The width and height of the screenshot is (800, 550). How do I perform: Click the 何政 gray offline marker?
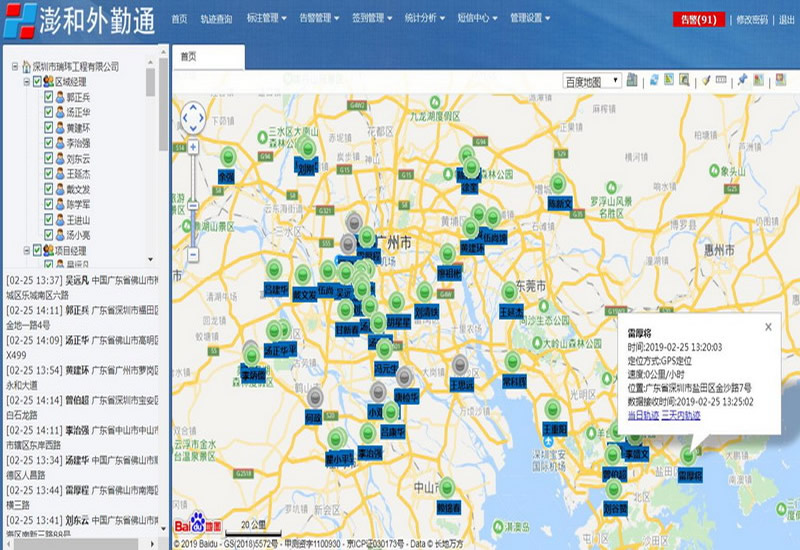pos(315,396)
